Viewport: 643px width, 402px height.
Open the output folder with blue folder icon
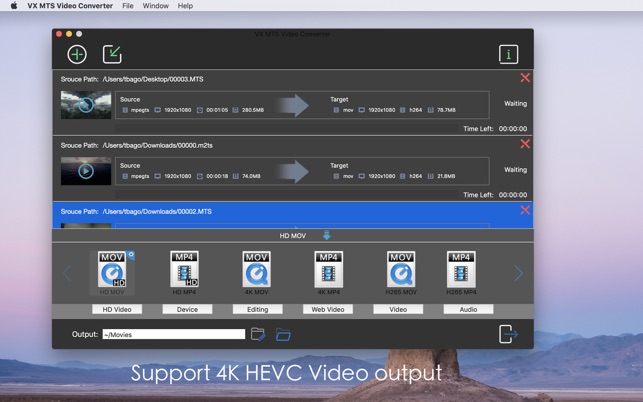click(x=283, y=335)
